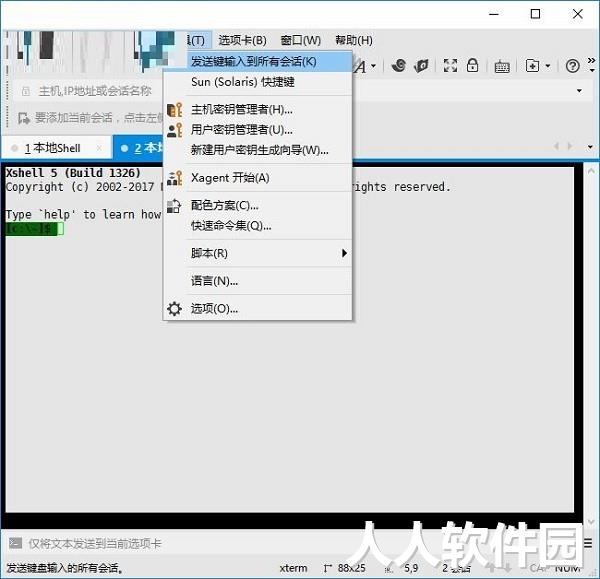
Task: Start Xagent 开始(A) from the menu
Action: pyautogui.click(x=258, y=178)
